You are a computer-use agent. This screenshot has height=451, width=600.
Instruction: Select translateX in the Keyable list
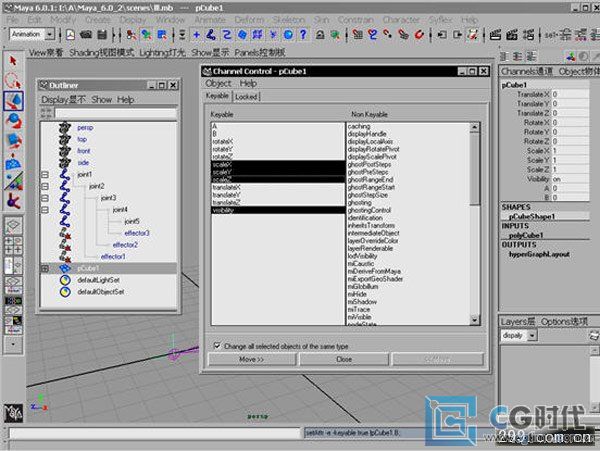pos(278,187)
